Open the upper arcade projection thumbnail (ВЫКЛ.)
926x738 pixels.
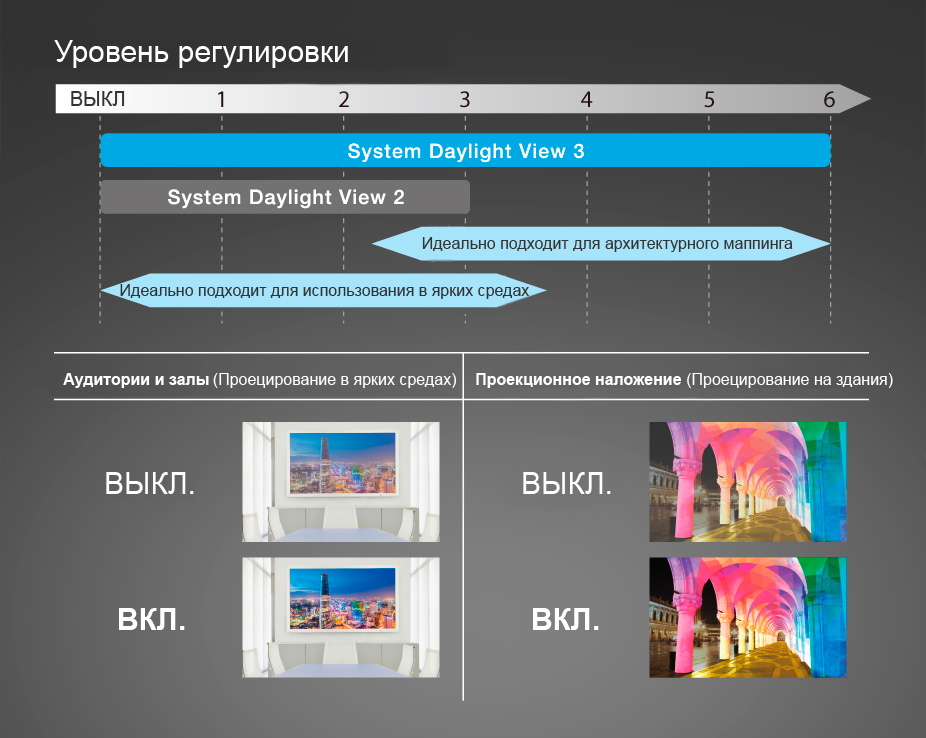click(748, 482)
